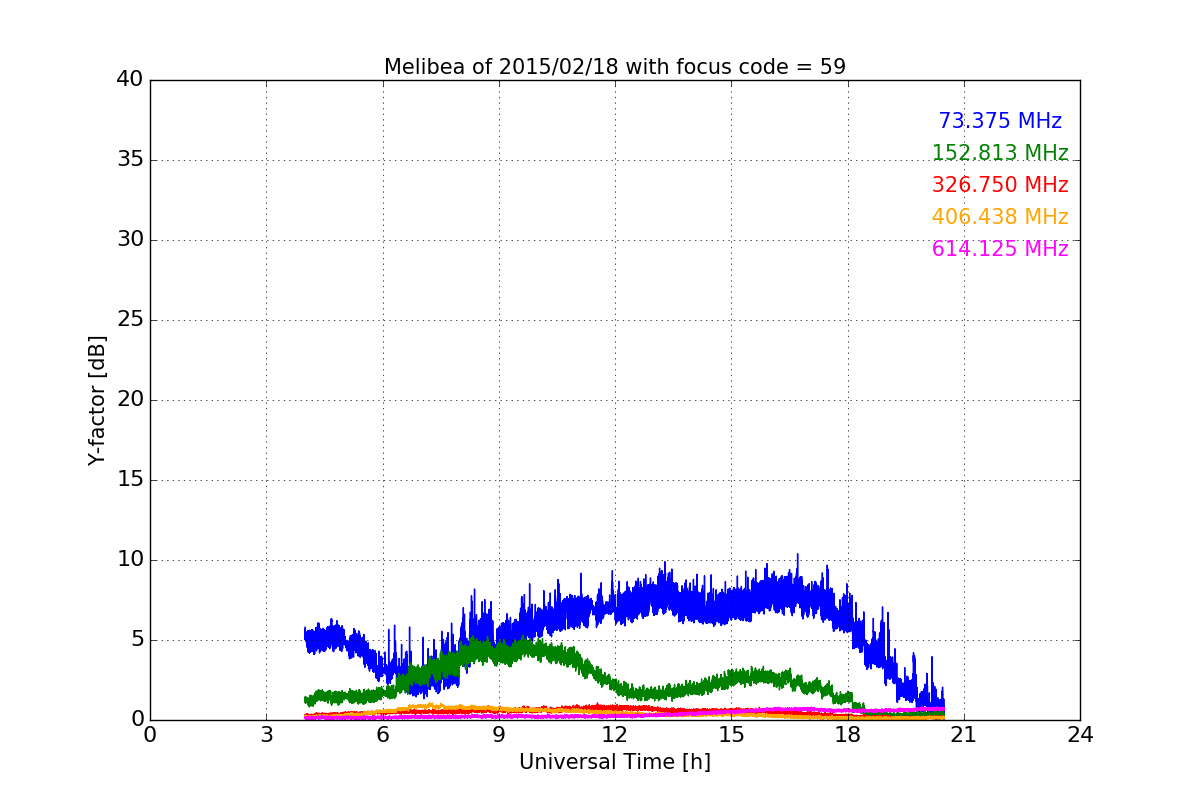1200x800 pixels.
Task: Click the x-axis tick label 18
Action: (x=848, y=735)
